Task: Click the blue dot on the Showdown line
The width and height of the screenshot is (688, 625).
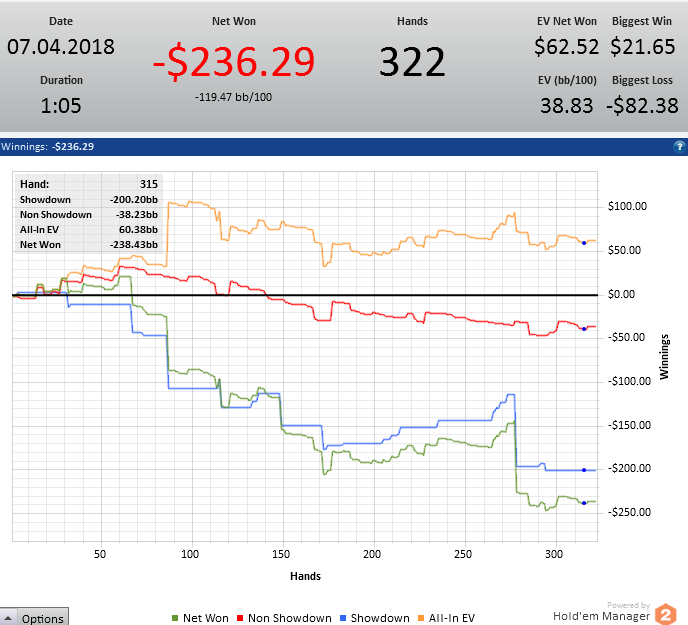Action: (584, 470)
